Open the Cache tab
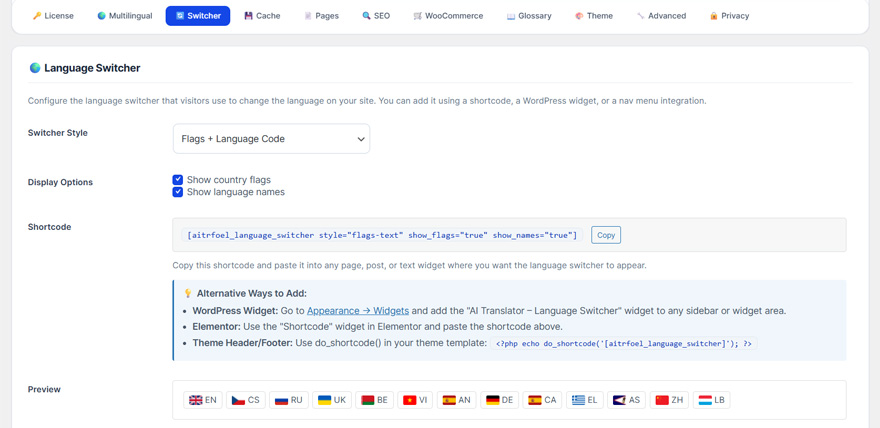Image resolution: width=880 pixels, height=428 pixels. tap(262, 16)
